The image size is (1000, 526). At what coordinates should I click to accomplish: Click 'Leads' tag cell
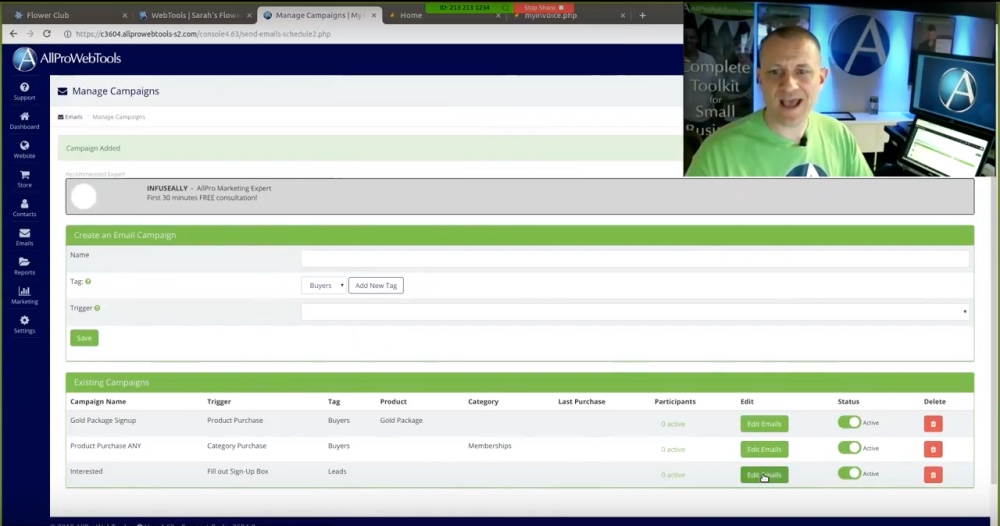tap(337, 472)
